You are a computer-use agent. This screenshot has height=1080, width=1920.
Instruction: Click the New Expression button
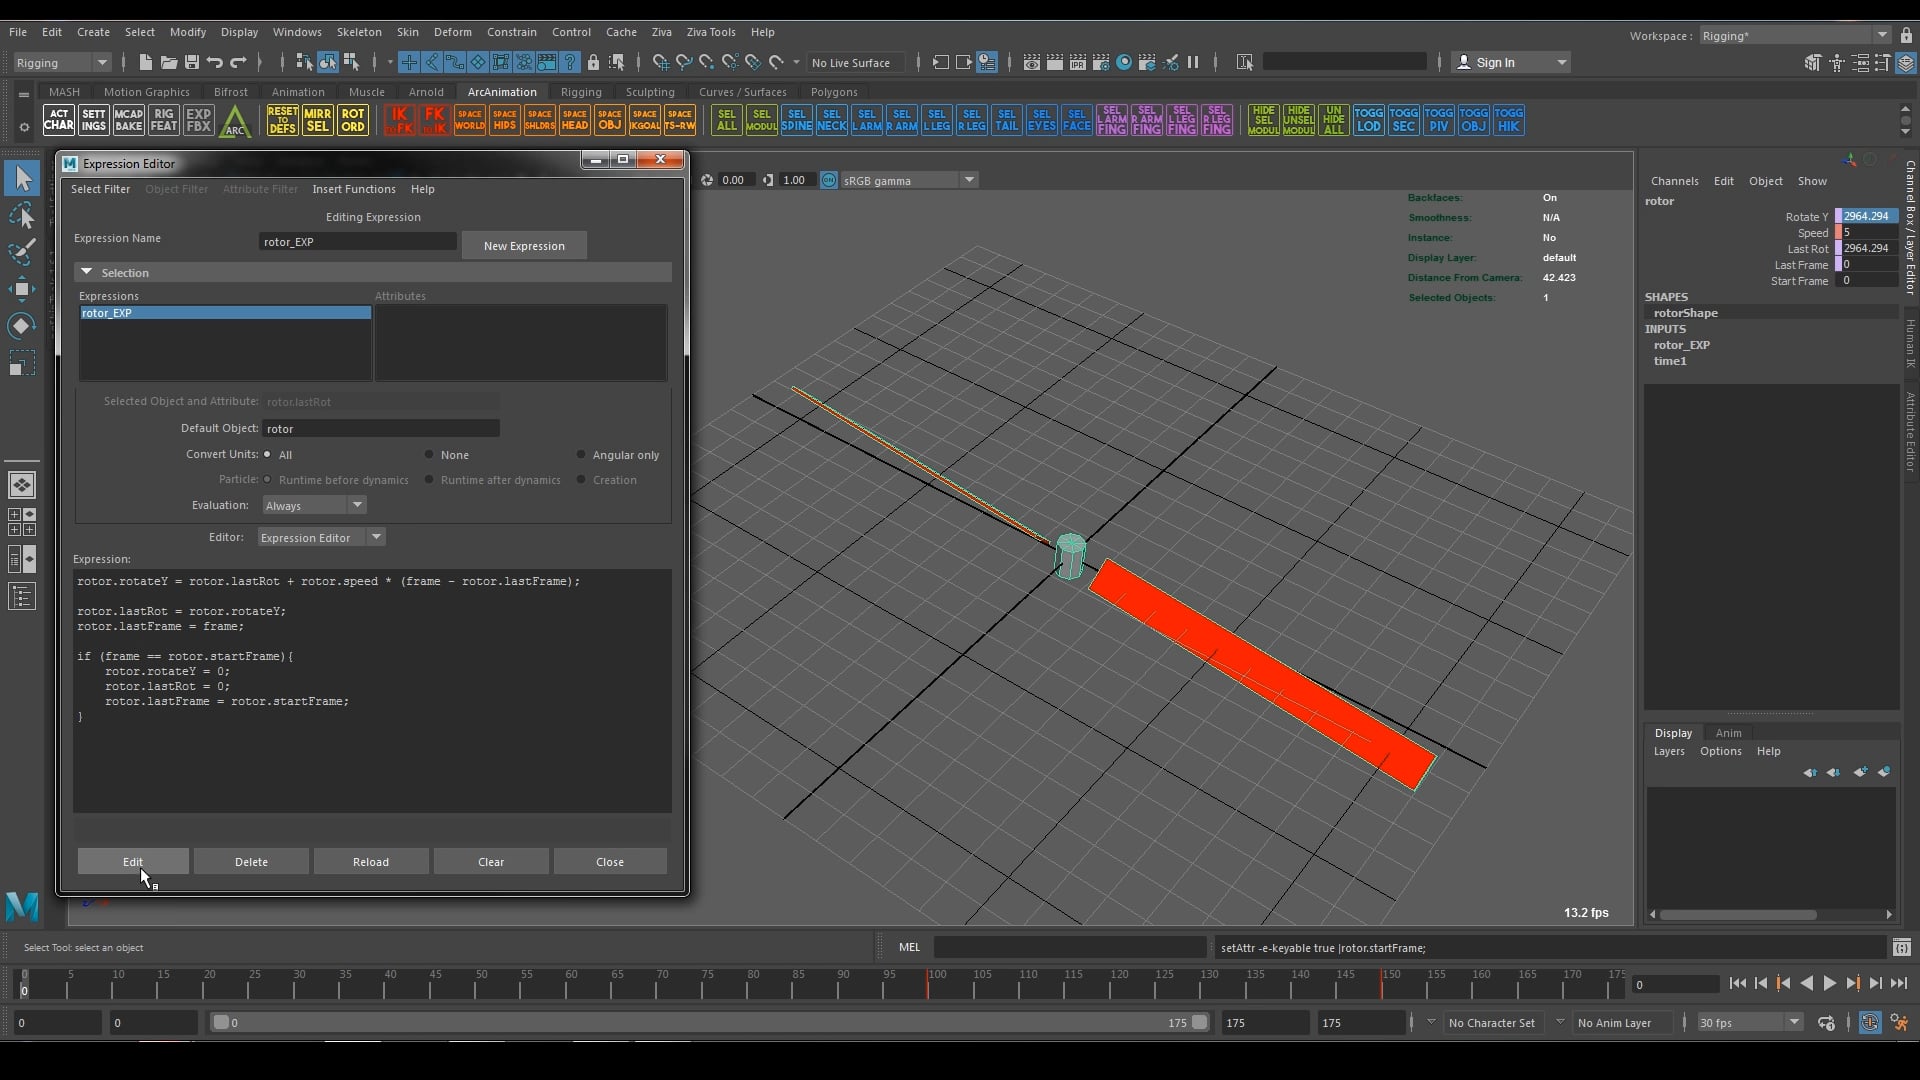(x=524, y=246)
